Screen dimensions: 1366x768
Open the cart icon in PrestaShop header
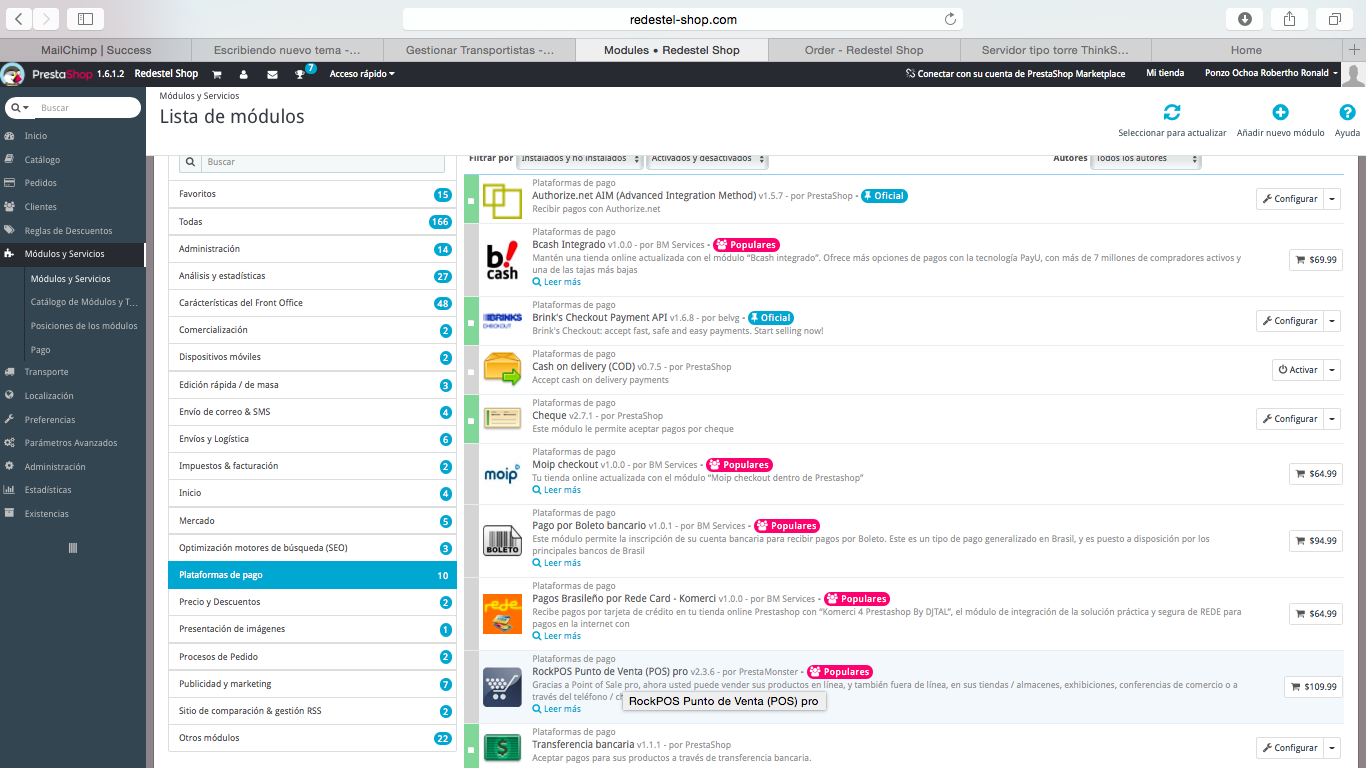(x=216, y=74)
